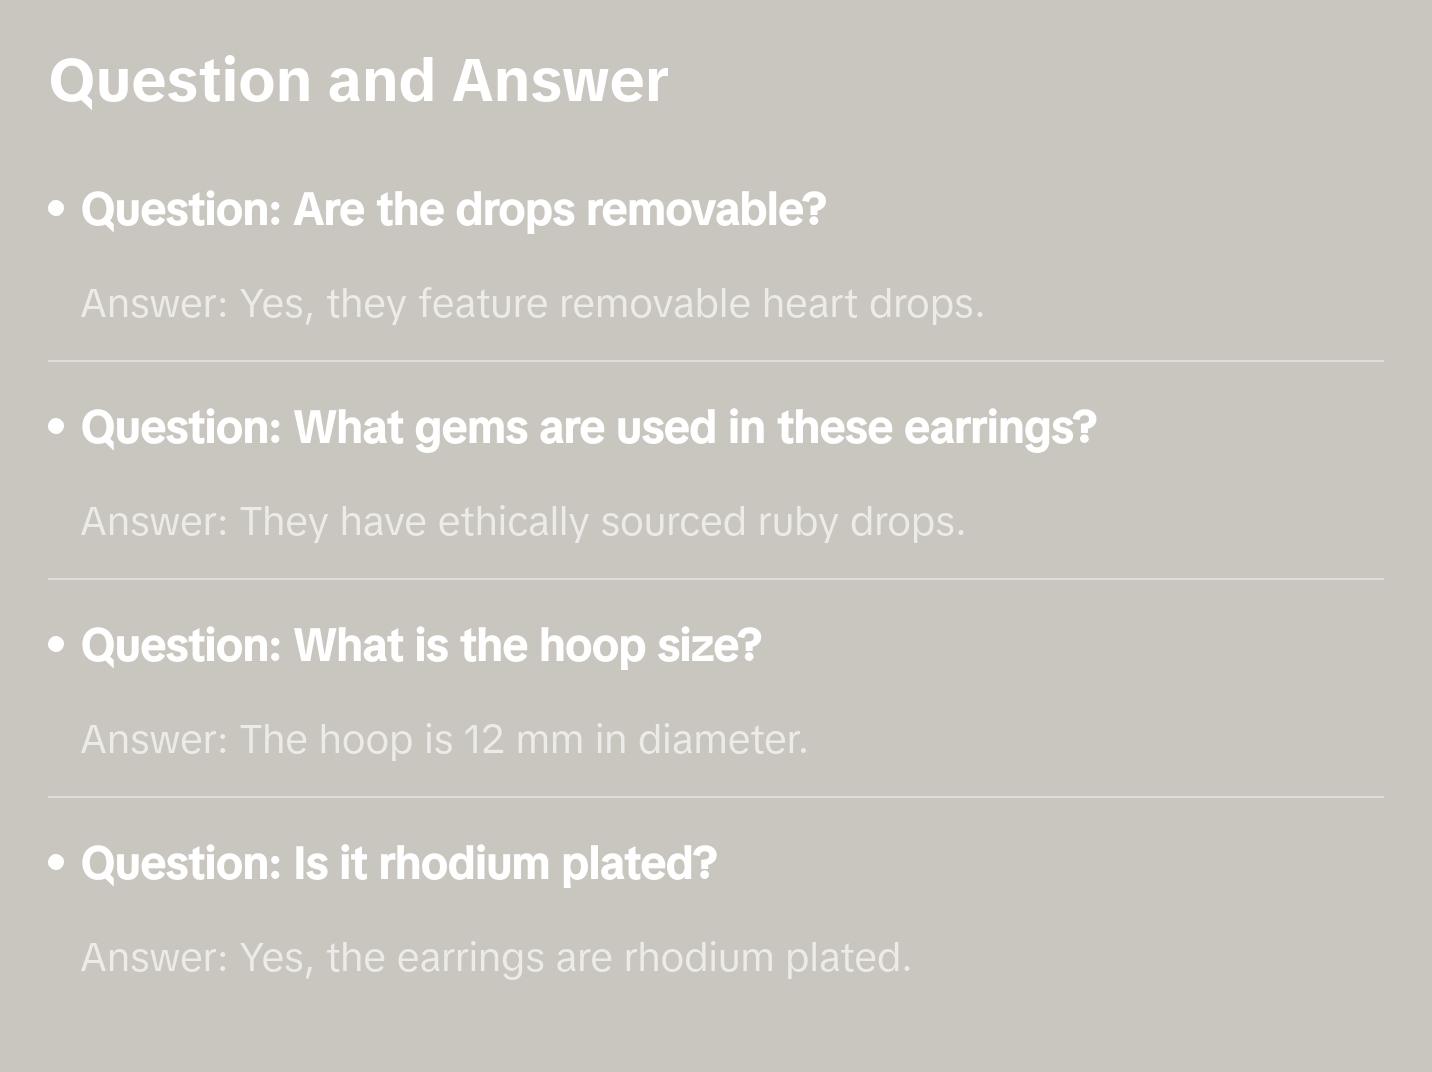
Task: Click the divider line below the ruby drops answer
Action: pos(716,579)
